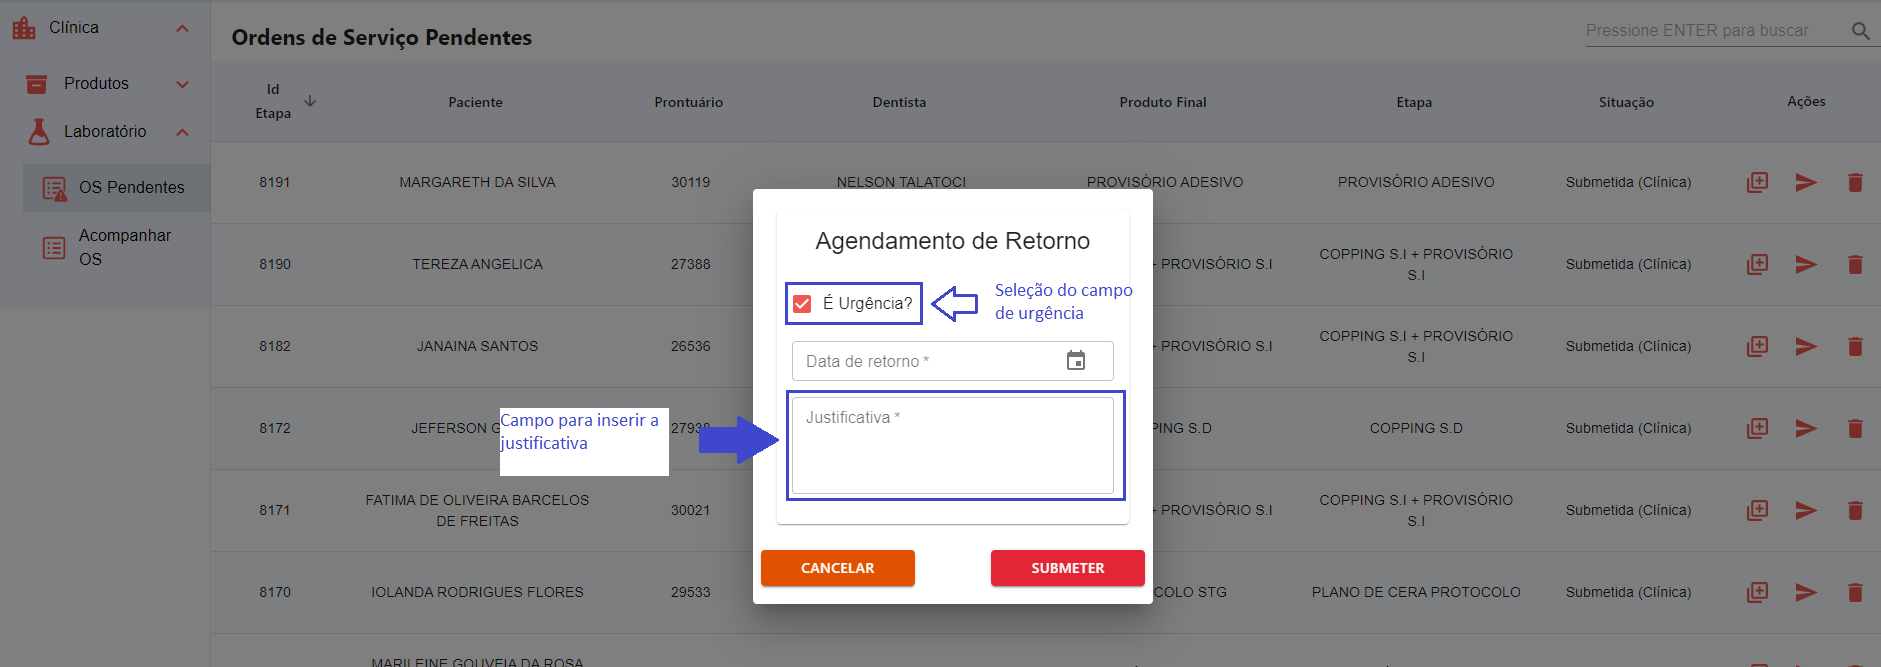Send order 8172 using arrow icon

1805,428
